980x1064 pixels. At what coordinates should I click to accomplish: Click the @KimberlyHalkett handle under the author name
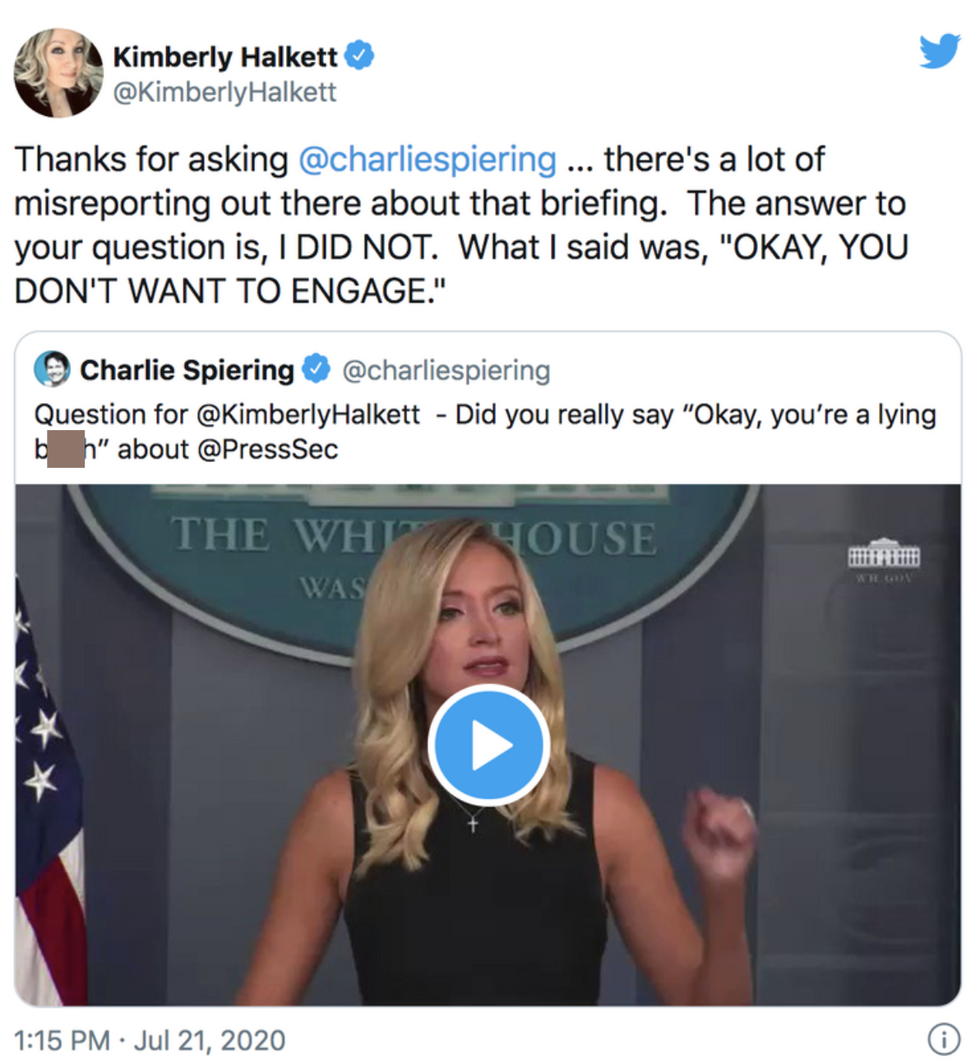pyautogui.click(x=225, y=93)
